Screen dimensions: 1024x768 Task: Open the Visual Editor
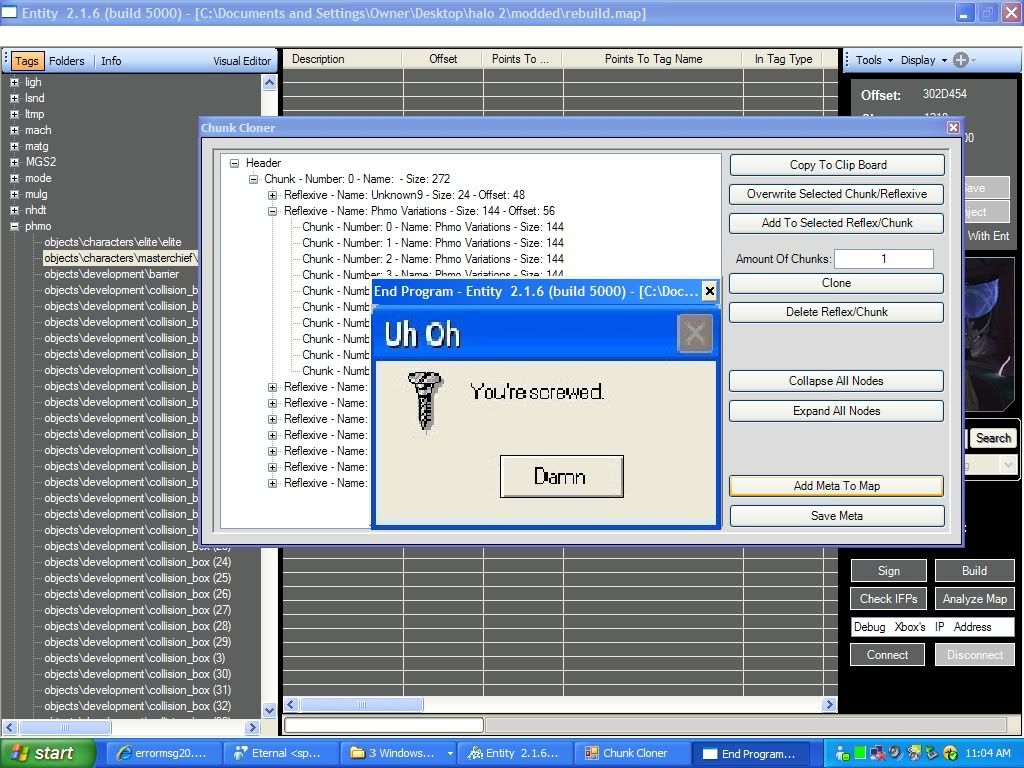point(242,61)
